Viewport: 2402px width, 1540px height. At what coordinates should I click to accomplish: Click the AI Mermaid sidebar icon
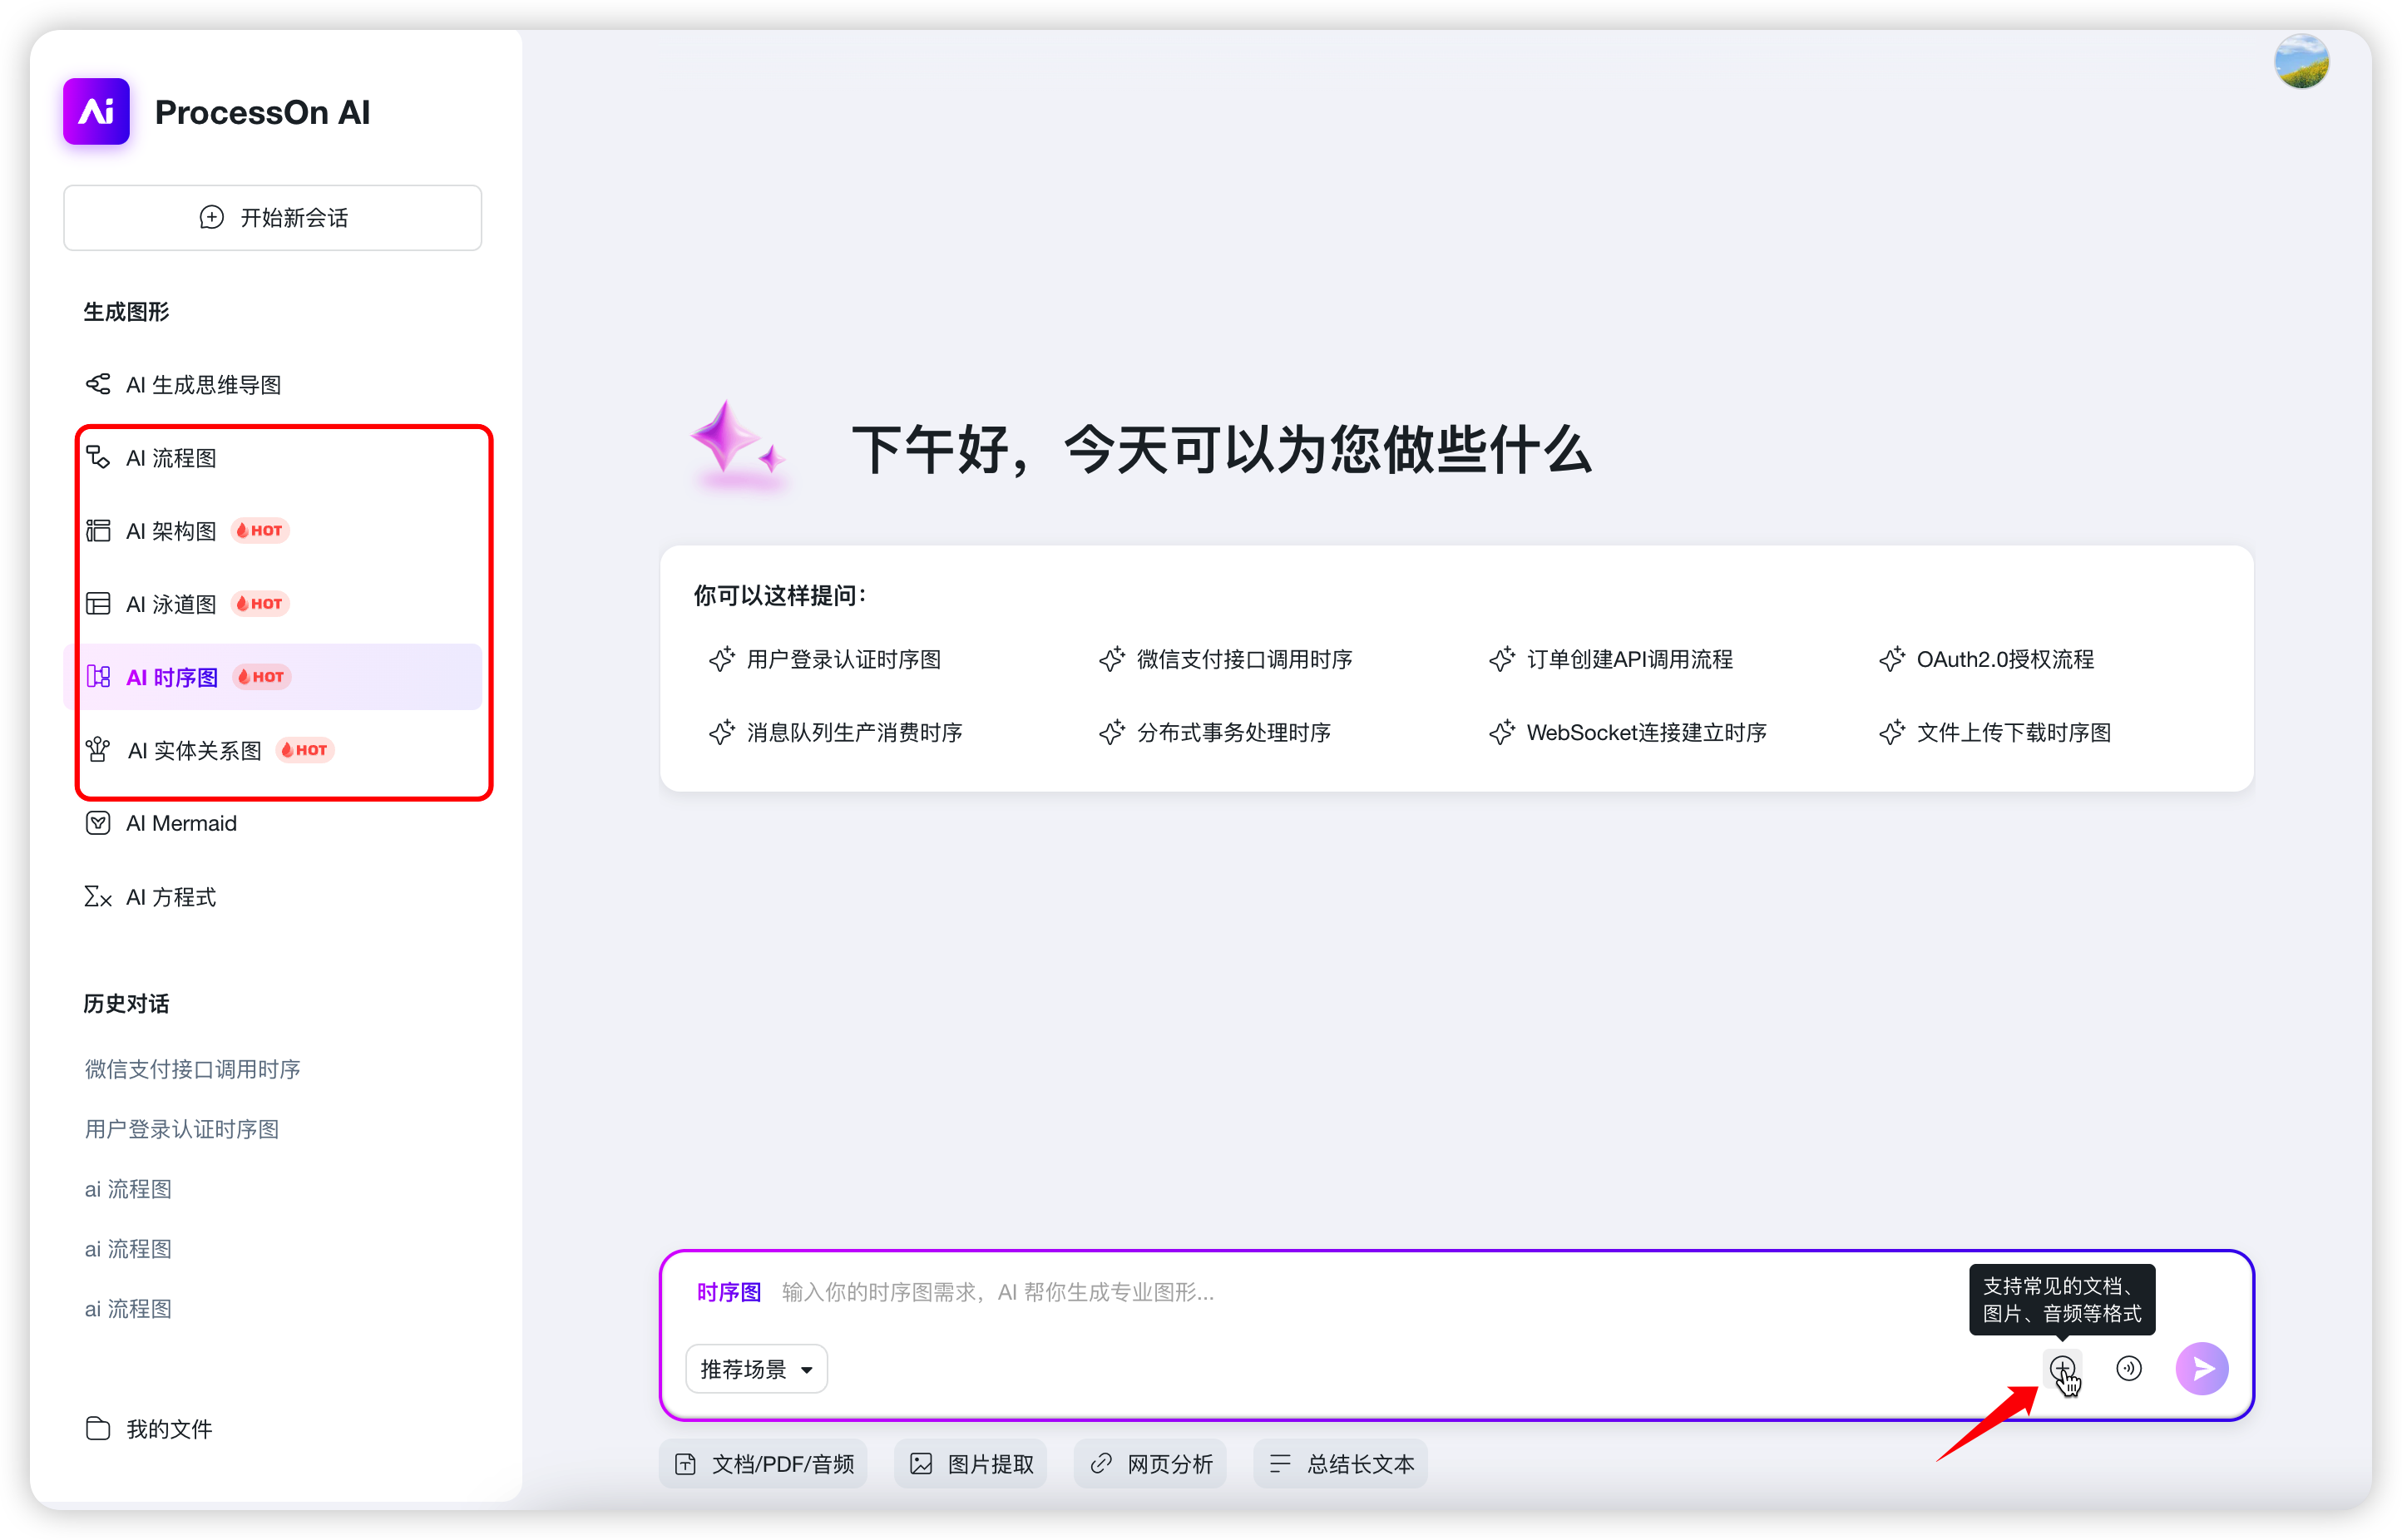coord(98,823)
